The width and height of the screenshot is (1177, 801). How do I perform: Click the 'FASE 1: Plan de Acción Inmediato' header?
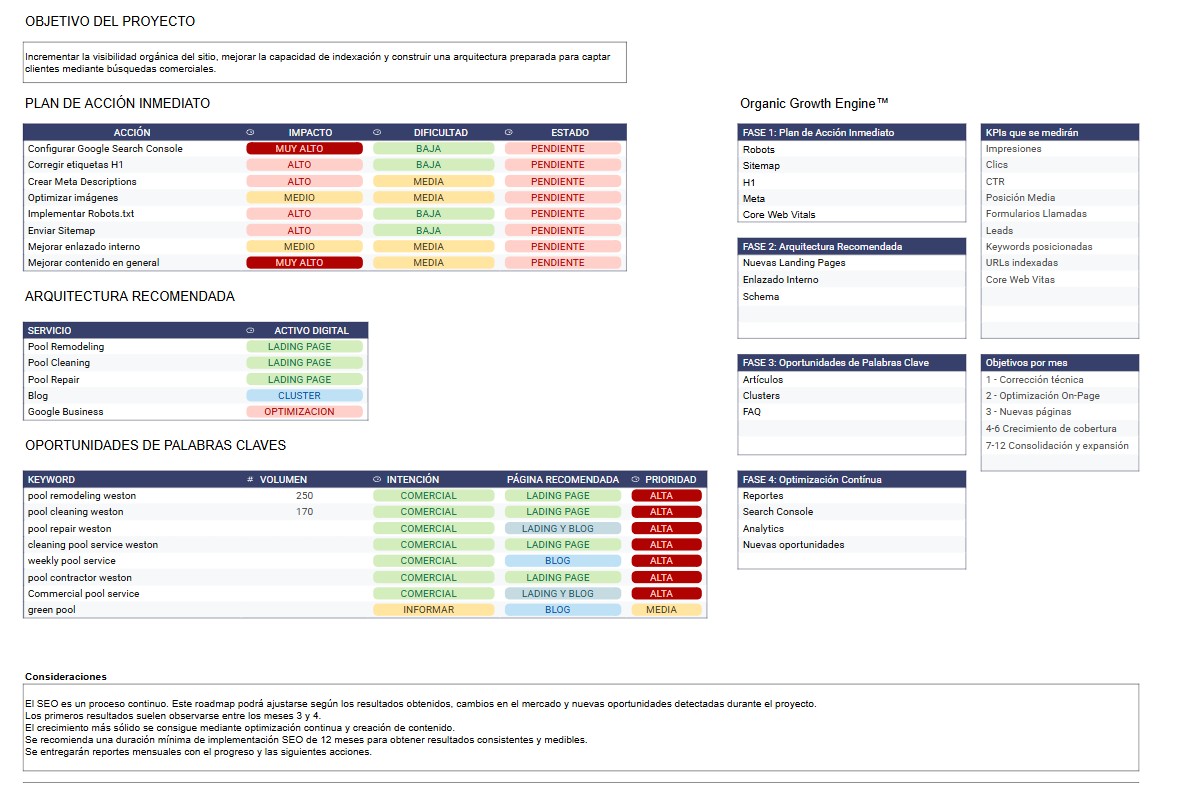pyautogui.click(x=851, y=132)
